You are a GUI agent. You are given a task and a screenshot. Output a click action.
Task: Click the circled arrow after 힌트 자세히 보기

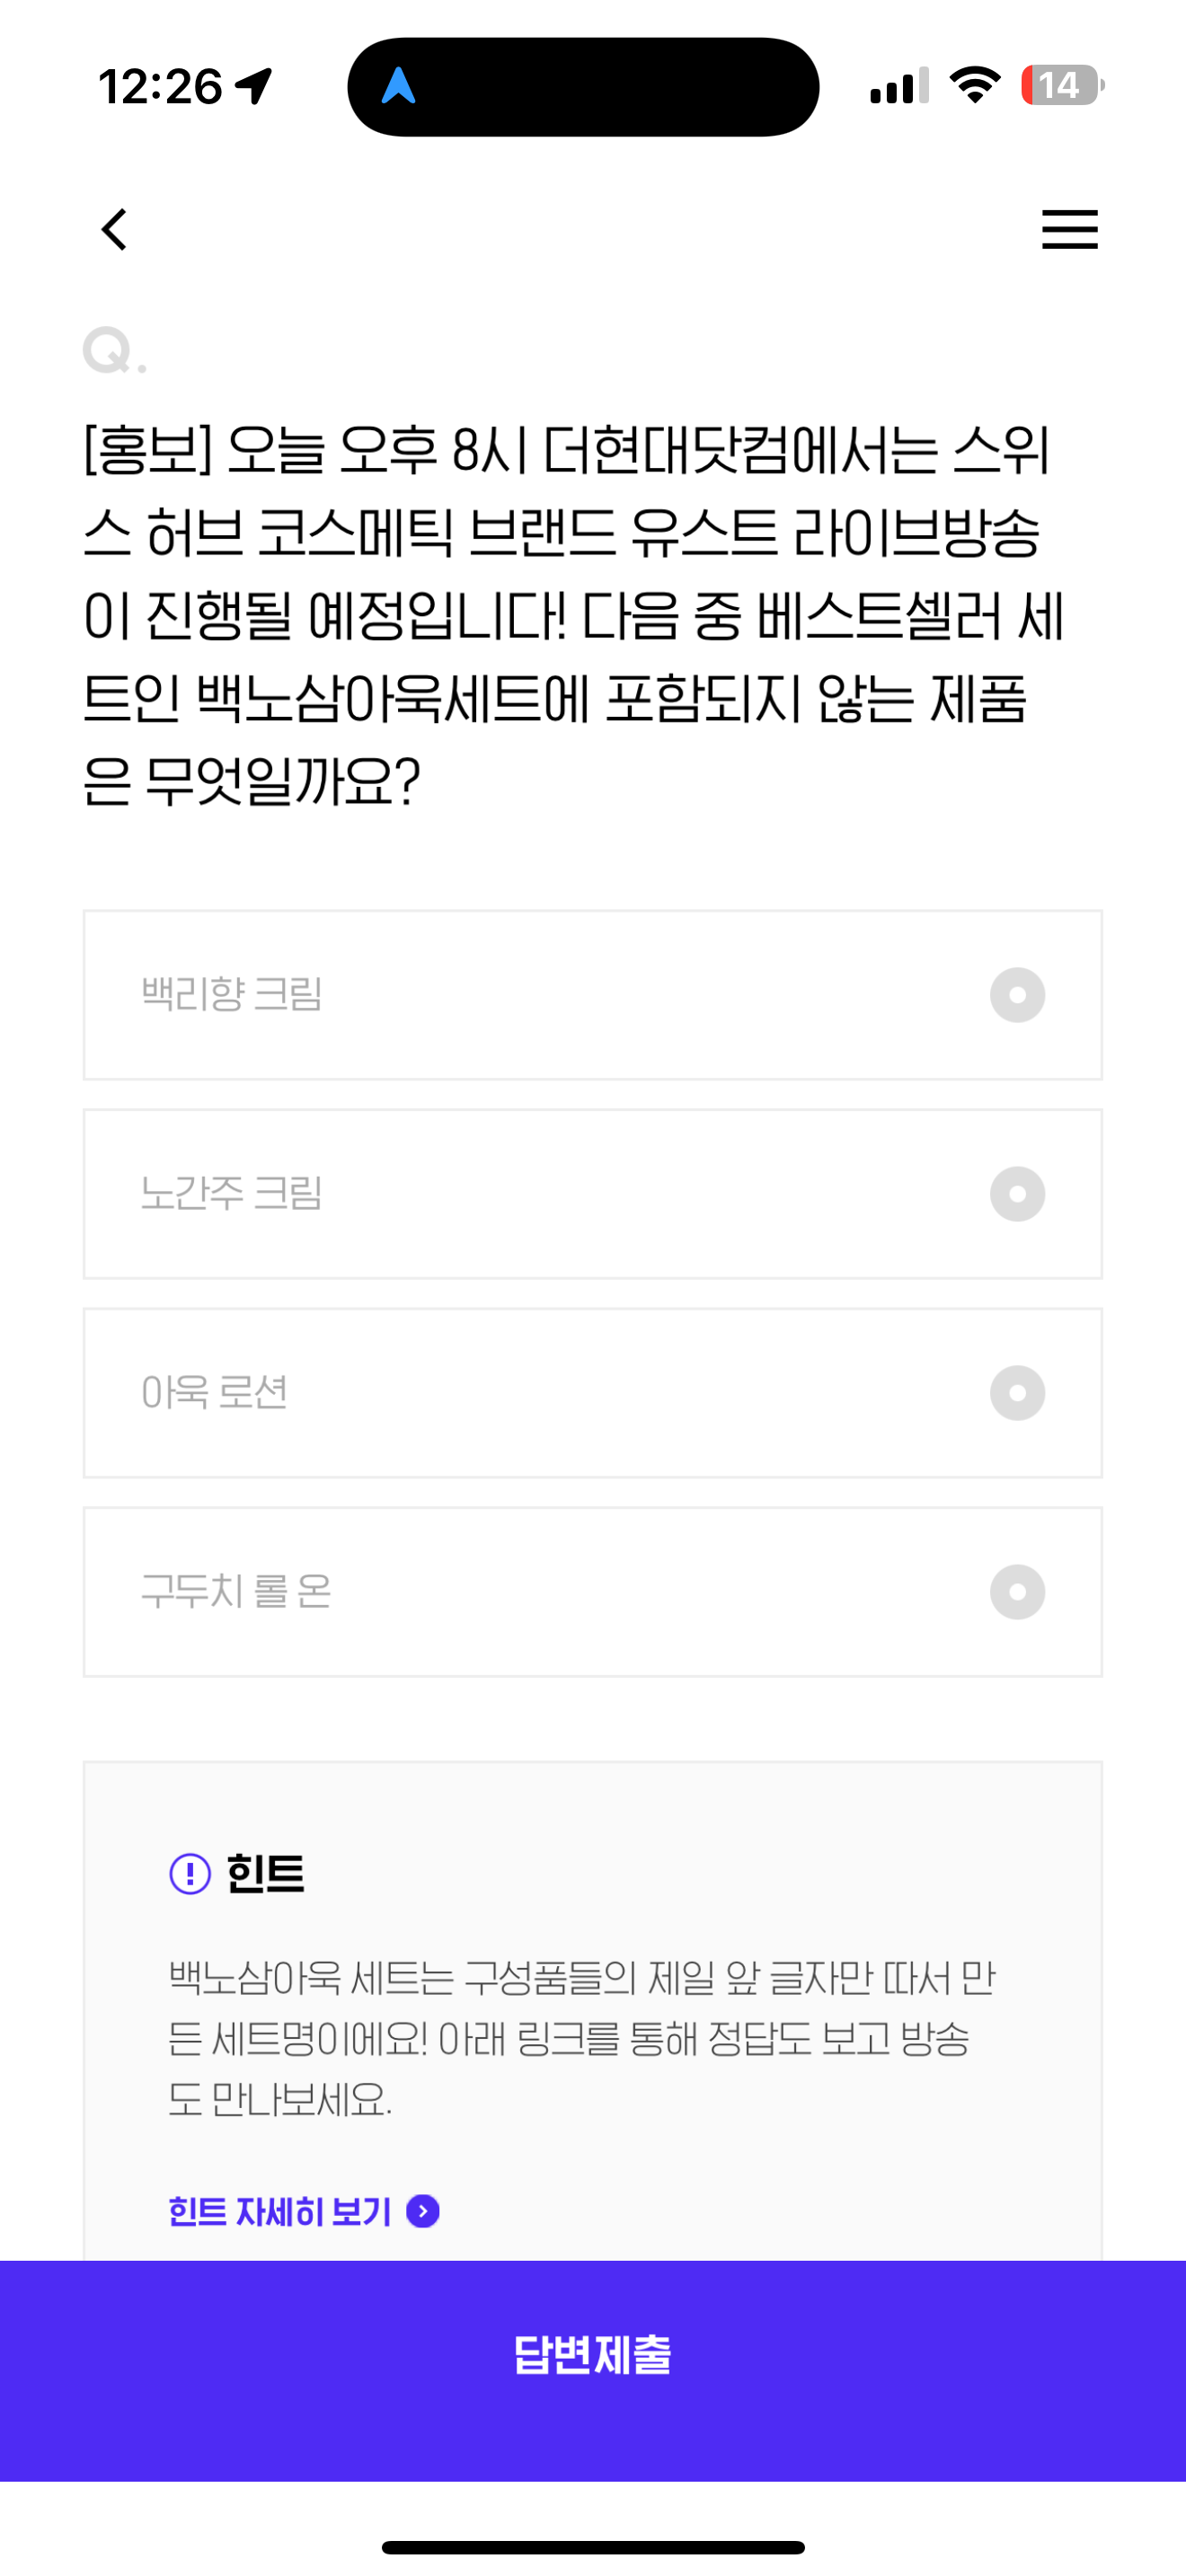tap(423, 2211)
